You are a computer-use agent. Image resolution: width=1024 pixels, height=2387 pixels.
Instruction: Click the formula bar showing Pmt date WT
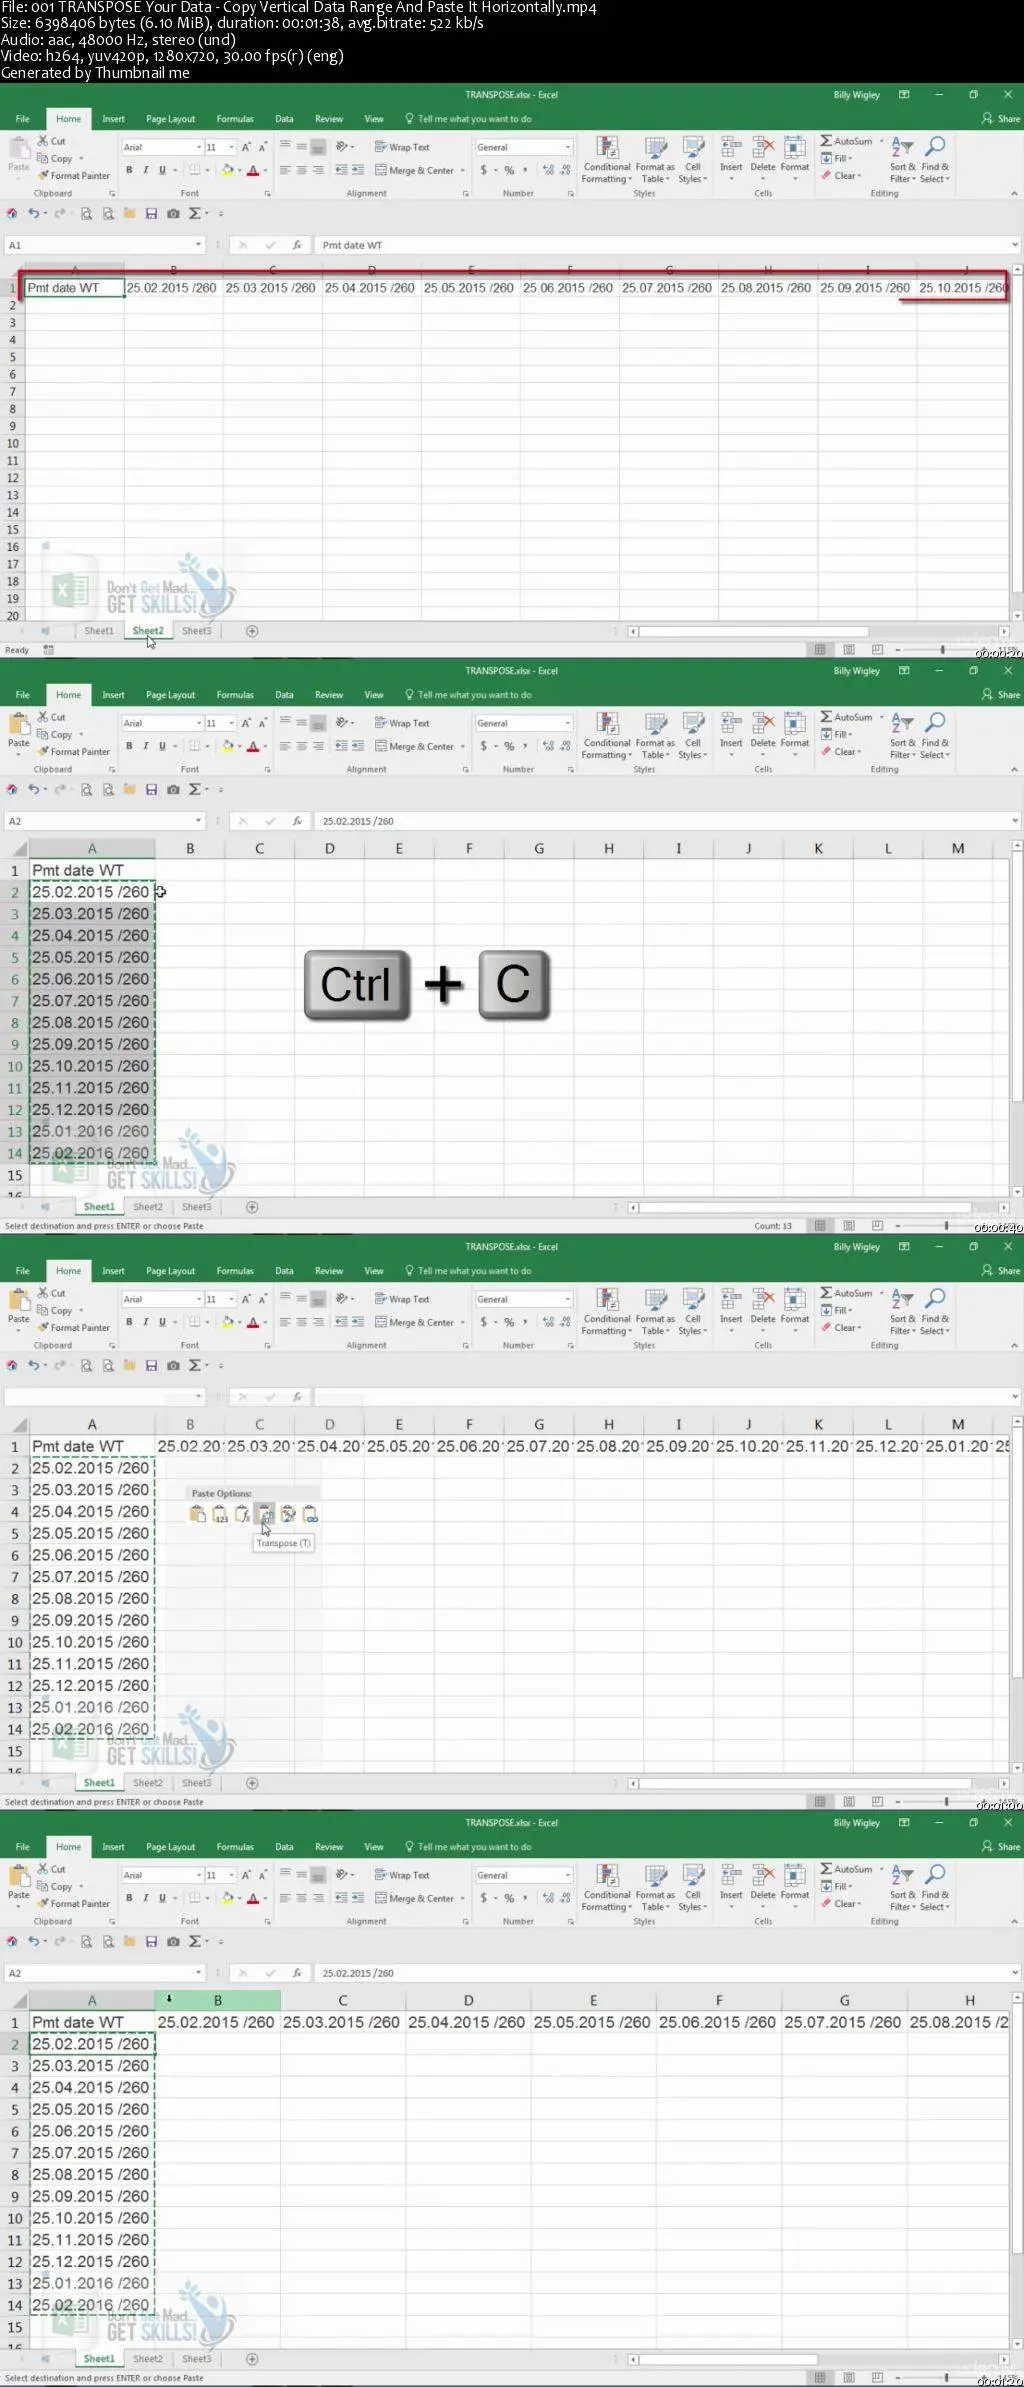[x=665, y=245]
